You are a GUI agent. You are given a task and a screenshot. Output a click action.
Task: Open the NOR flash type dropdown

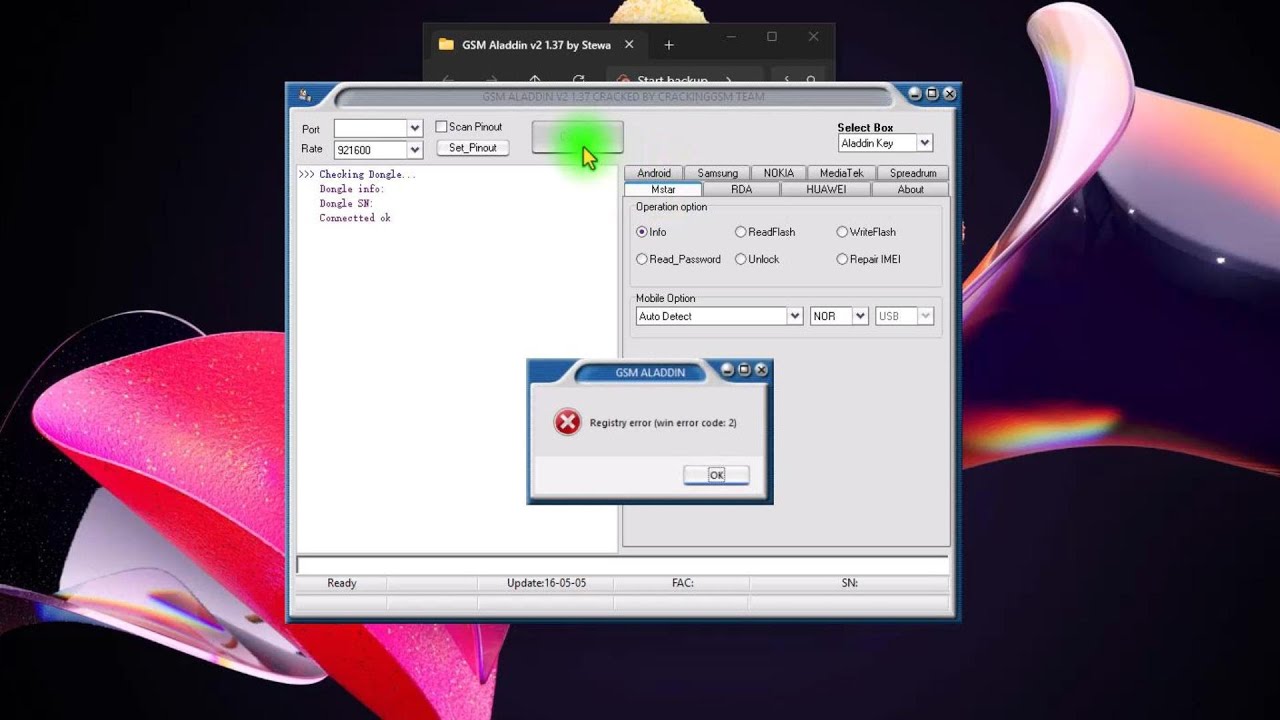[860, 316]
